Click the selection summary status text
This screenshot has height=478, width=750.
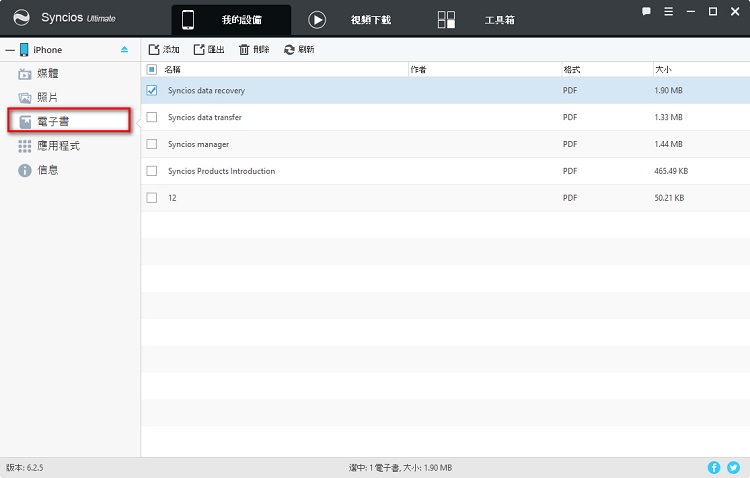[400, 467]
